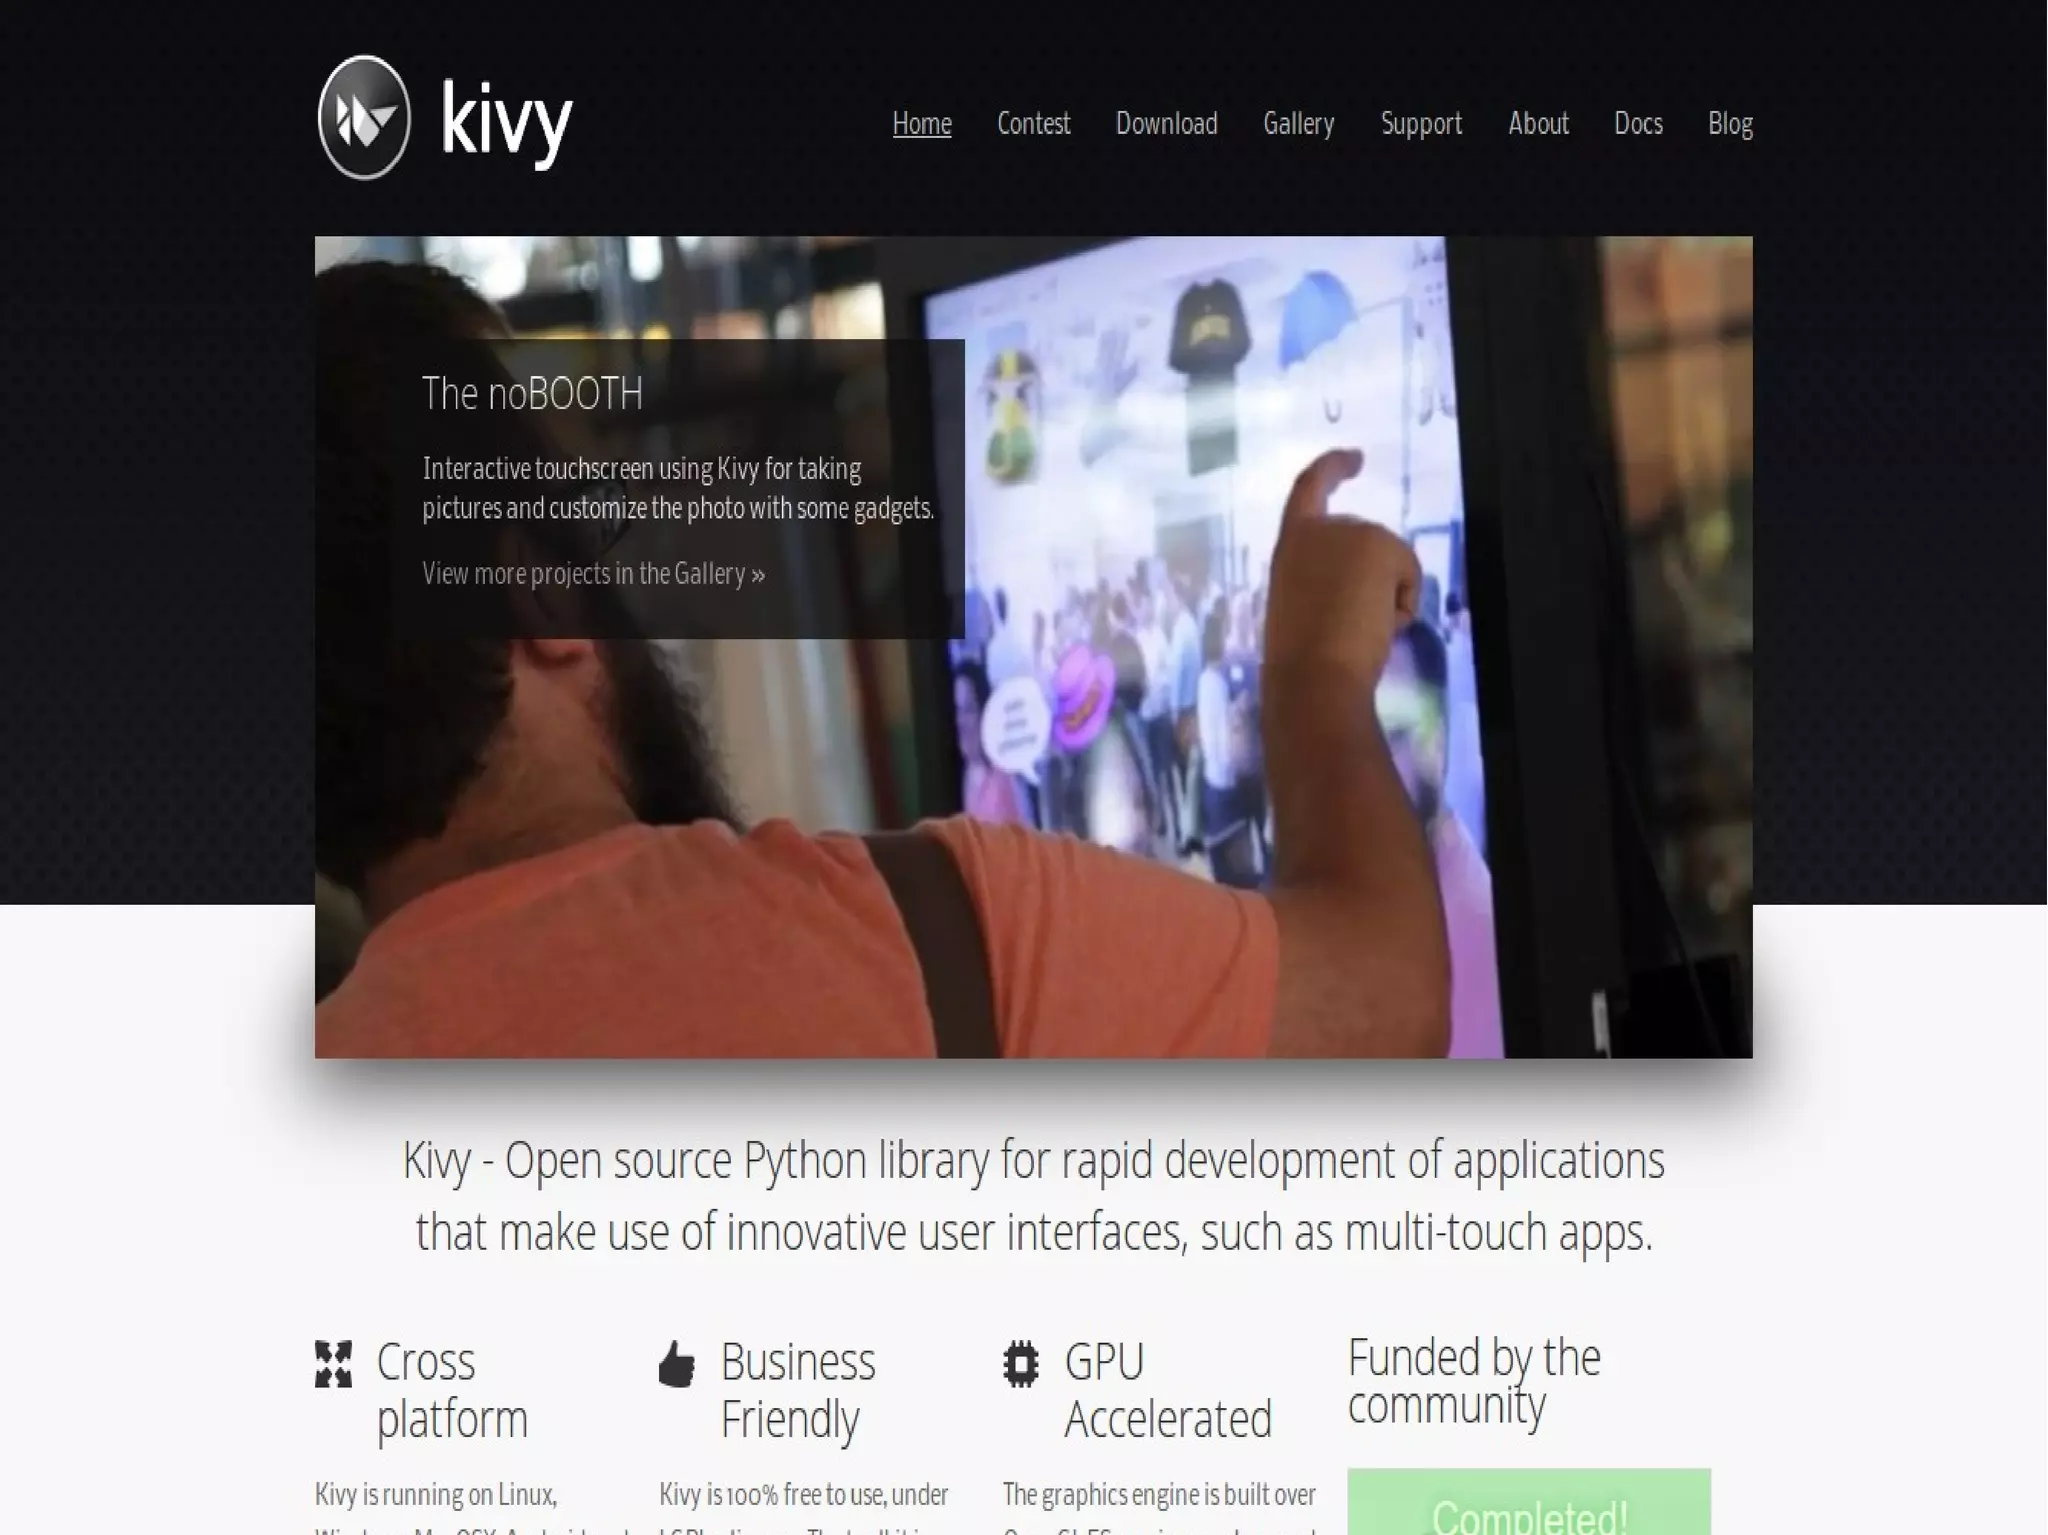Screen dimensions: 2048x1535
Task: Open the Blog link in navigation
Action: click(x=1730, y=123)
